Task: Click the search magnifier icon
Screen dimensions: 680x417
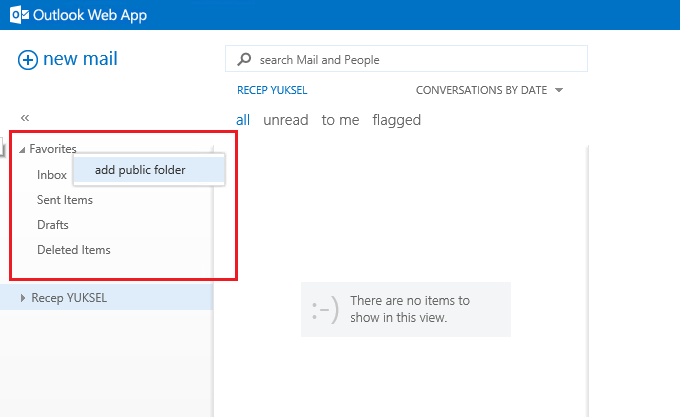Action: [244, 59]
